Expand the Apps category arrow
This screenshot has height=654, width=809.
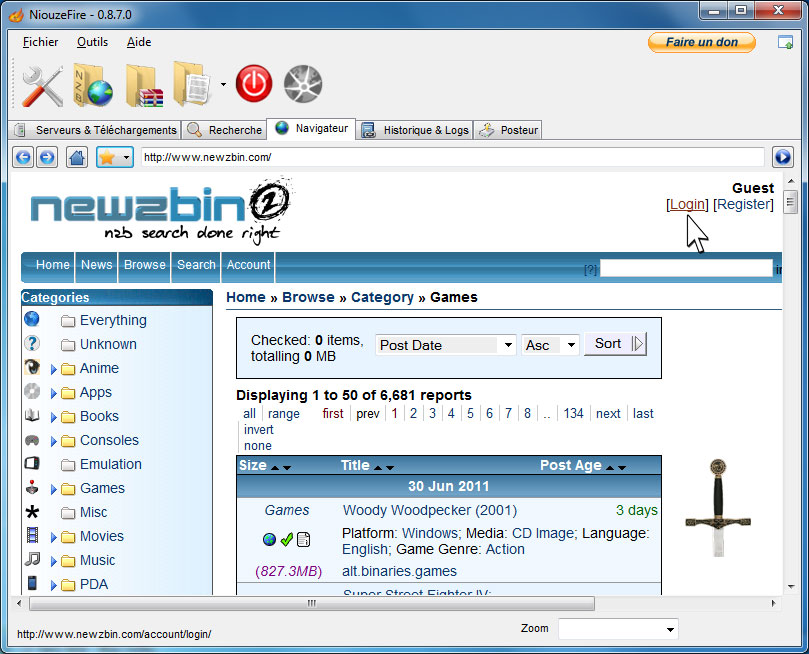54,394
